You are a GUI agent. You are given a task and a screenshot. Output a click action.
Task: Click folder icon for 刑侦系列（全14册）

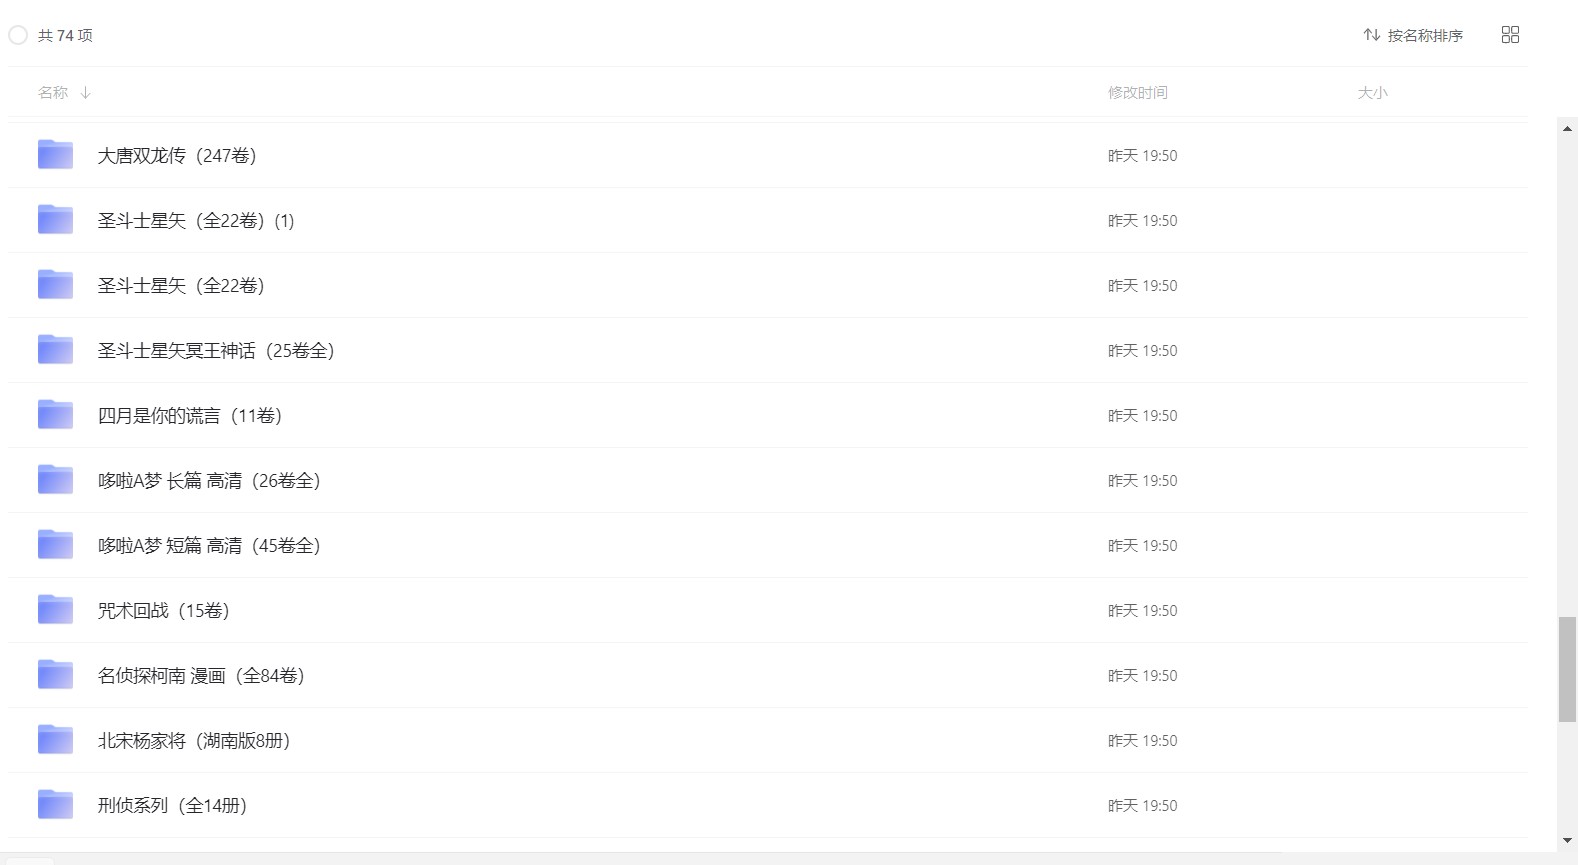[55, 805]
